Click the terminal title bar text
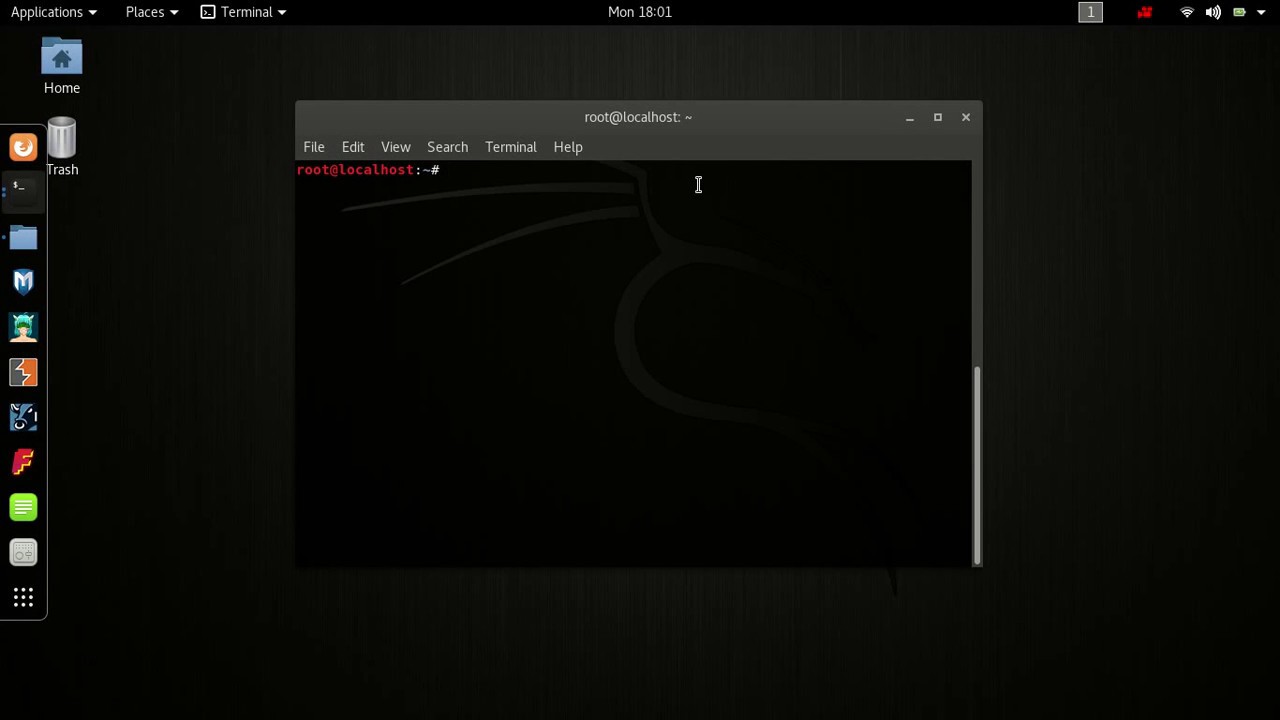The height and width of the screenshot is (720, 1280). tap(638, 117)
